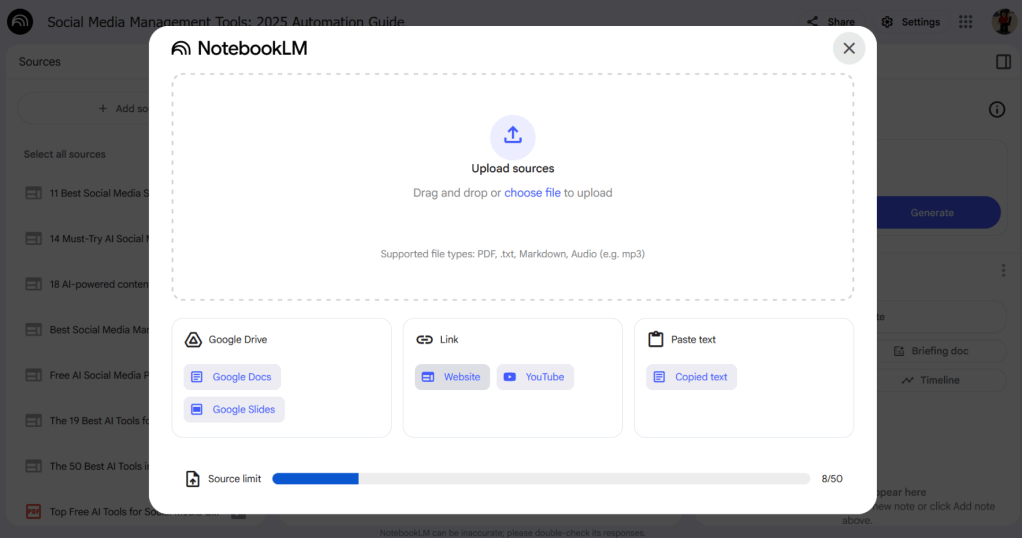Screen dimensions: 1022x538
Task: Click the upload arrow icon
Action: (x=513, y=136)
